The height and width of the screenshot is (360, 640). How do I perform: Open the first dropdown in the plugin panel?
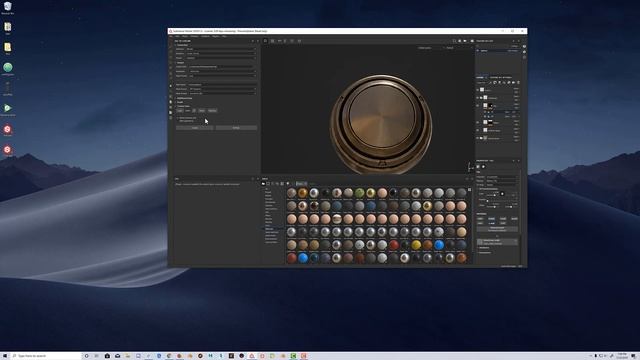[221, 49]
